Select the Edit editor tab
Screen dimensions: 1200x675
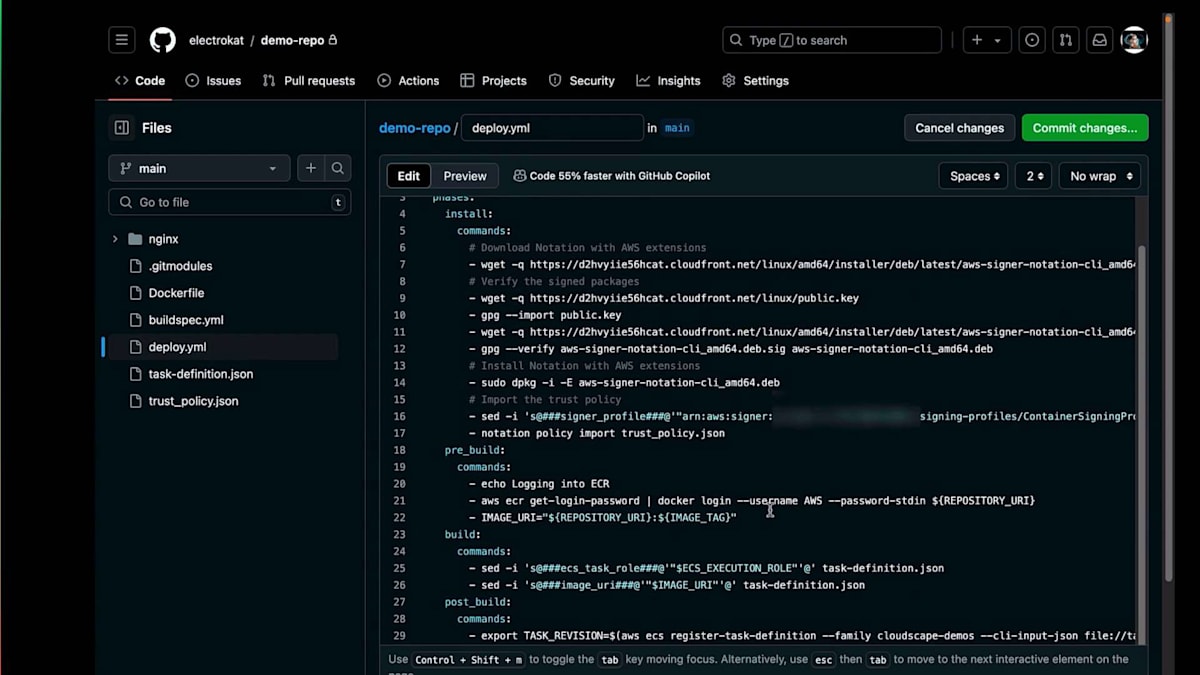409,176
